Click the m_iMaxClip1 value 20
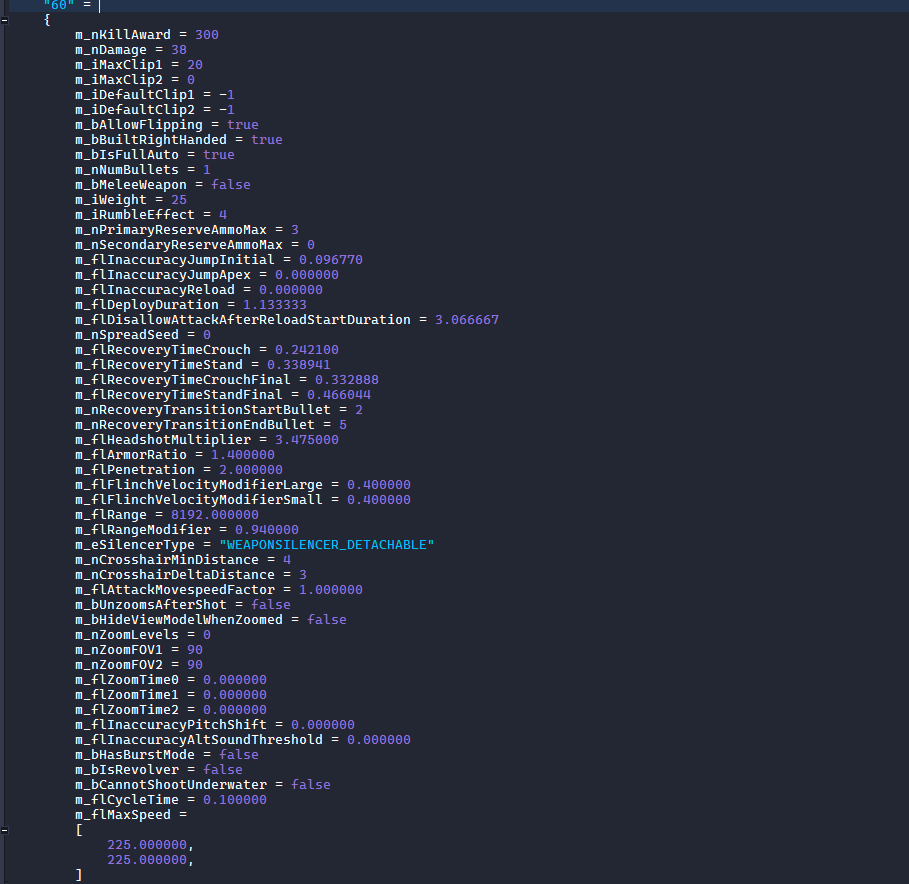 point(194,65)
